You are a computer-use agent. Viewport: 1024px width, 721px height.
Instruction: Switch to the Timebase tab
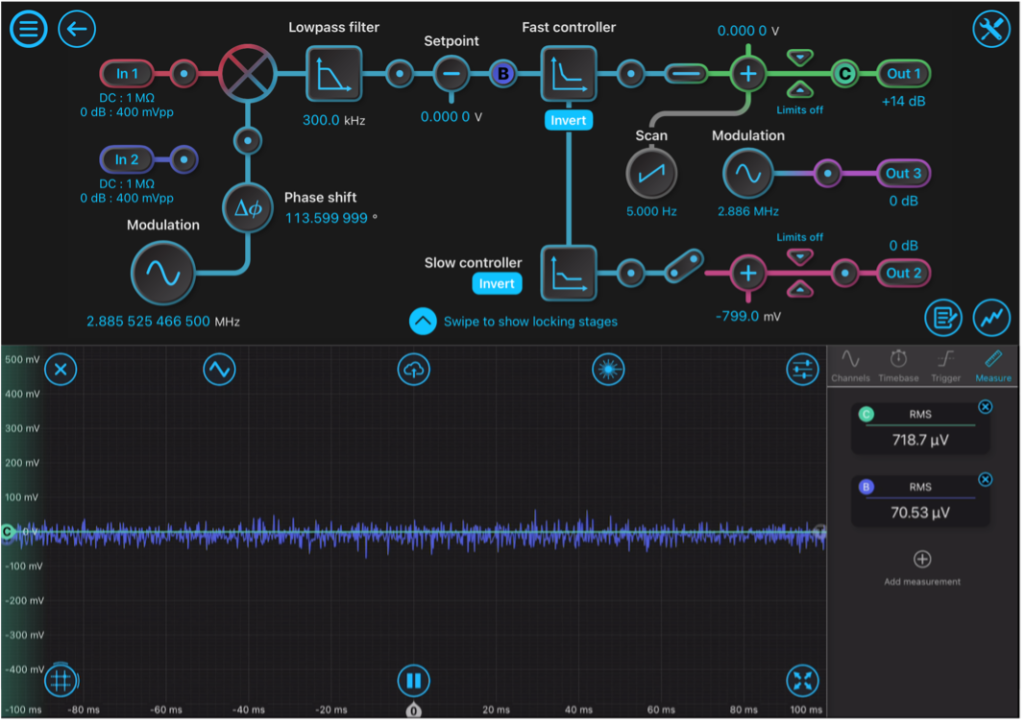click(x=898, y=366)
